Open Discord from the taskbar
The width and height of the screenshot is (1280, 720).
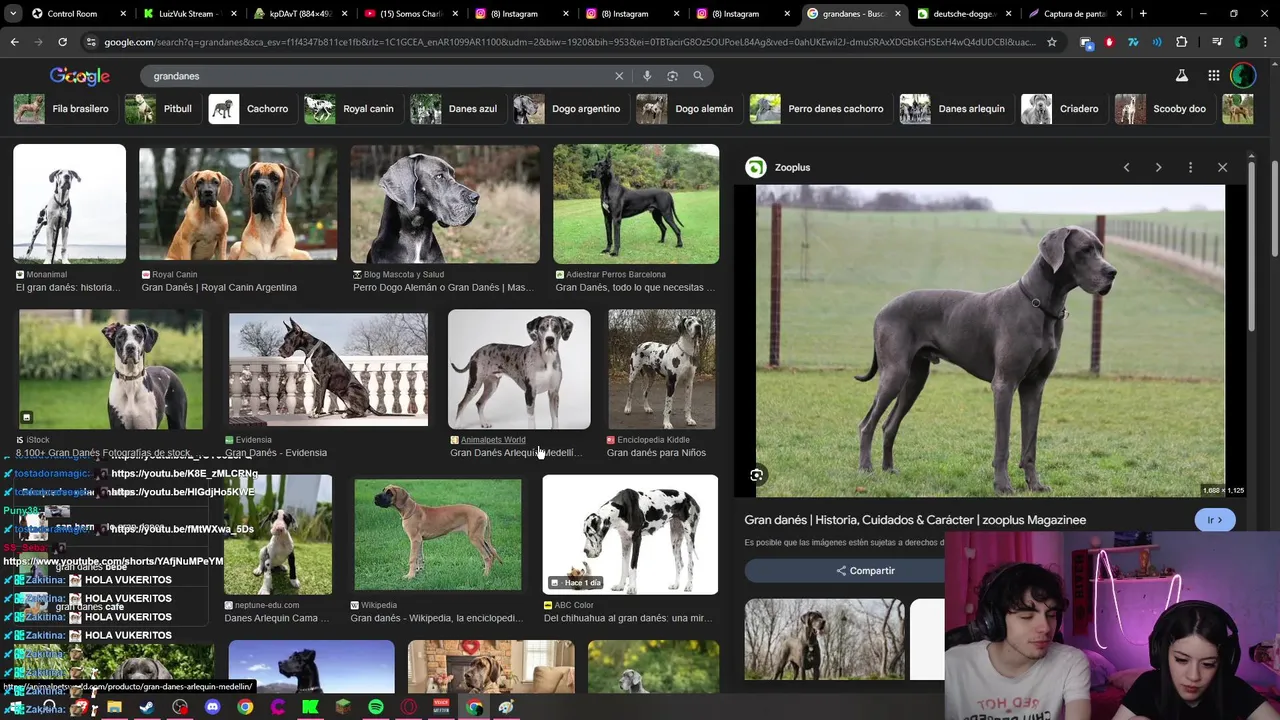click(x=212, y=707)
